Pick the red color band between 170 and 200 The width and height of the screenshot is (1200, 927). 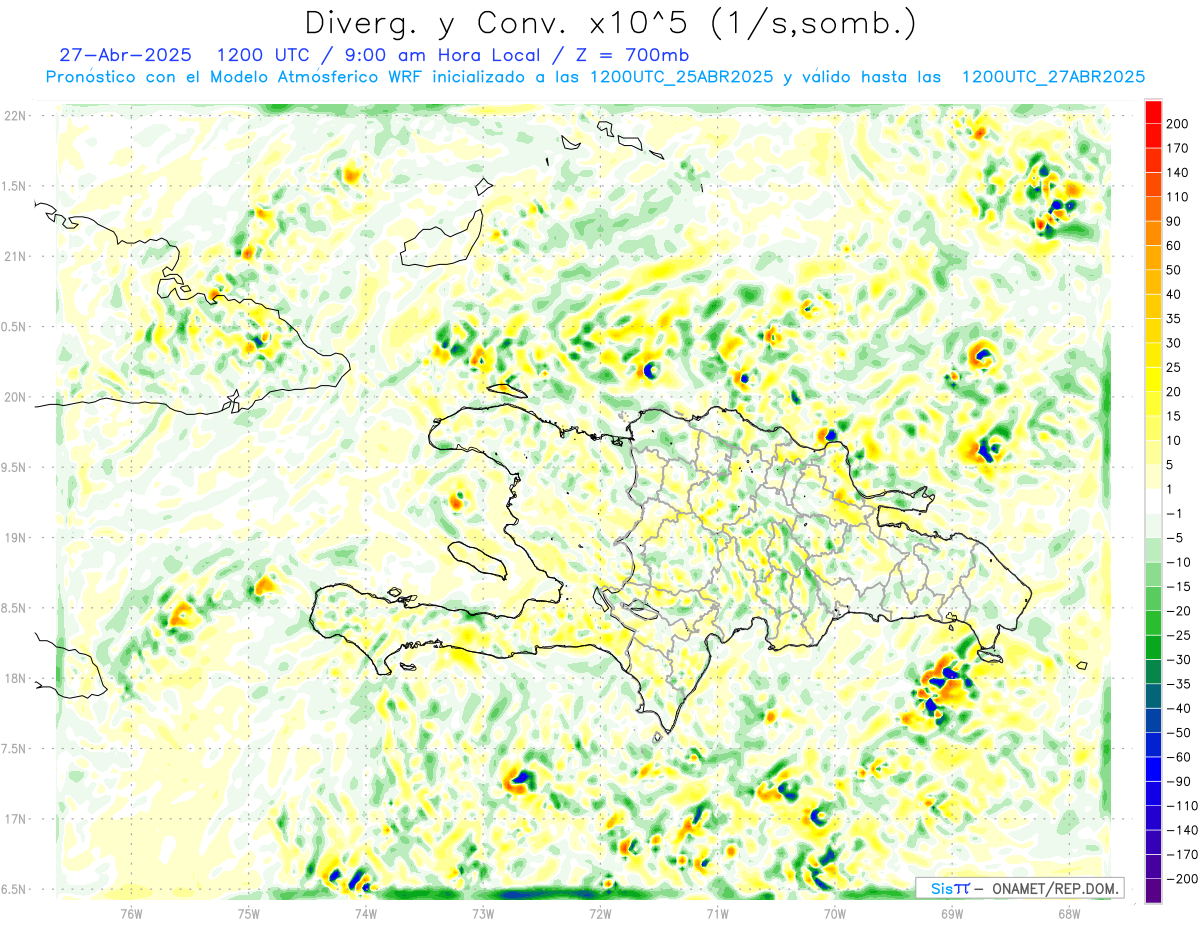[1153, 136]
